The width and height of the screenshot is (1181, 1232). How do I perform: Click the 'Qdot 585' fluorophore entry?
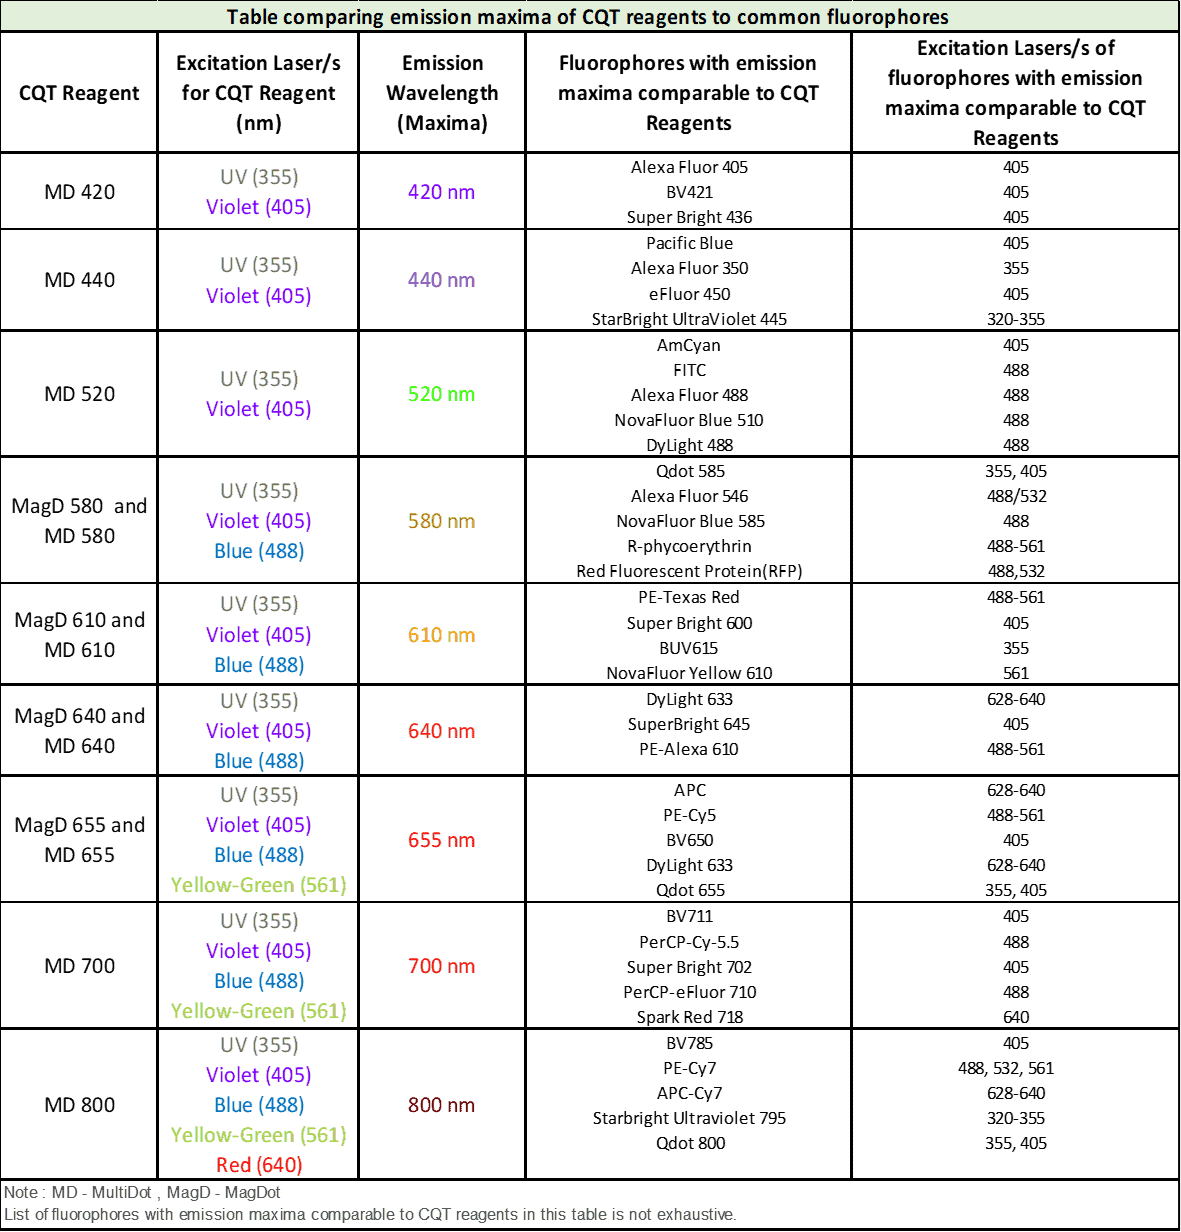689,471
